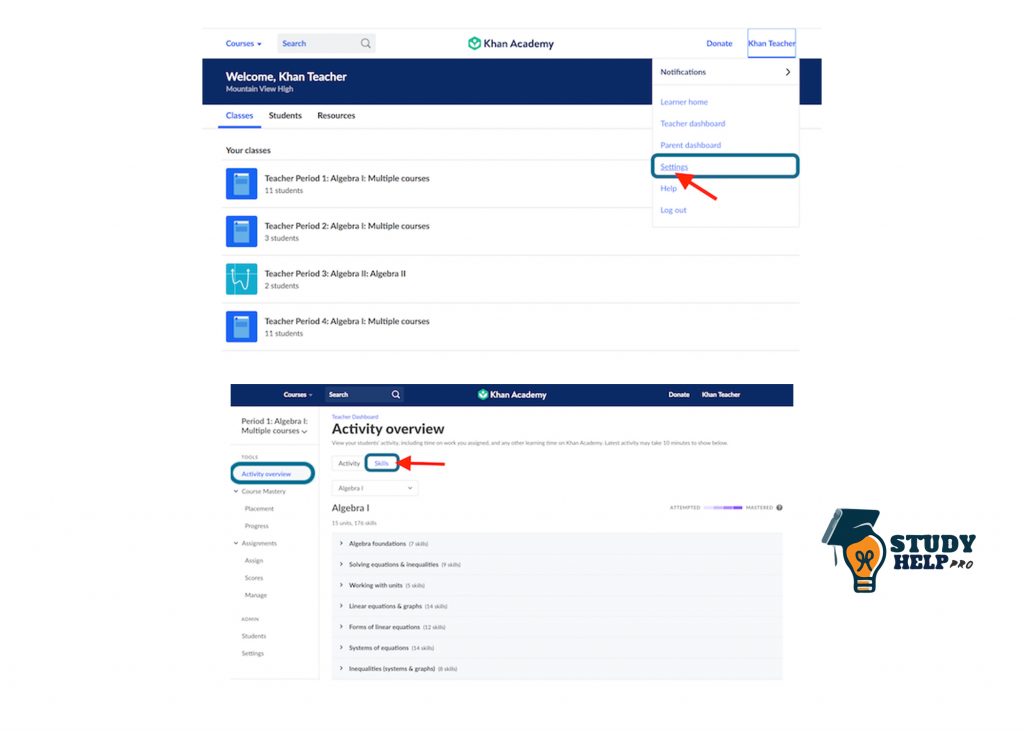Open Notifications submenu chevron

coord(788,72)
